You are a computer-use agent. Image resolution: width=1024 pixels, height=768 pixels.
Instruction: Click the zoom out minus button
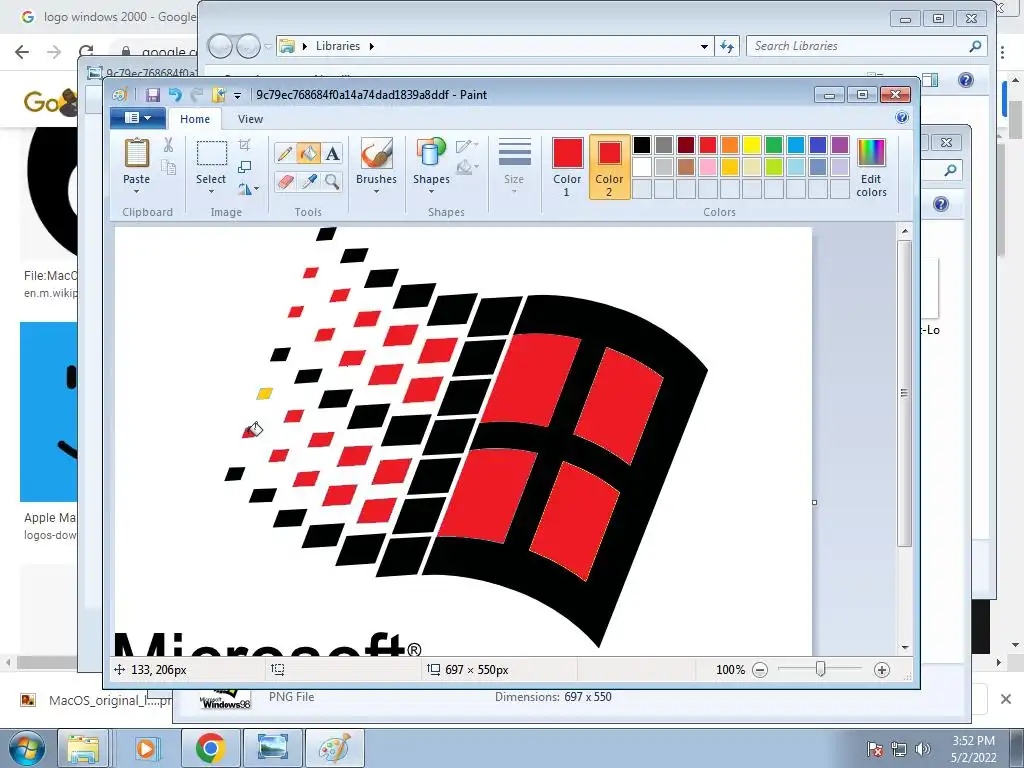760,670
